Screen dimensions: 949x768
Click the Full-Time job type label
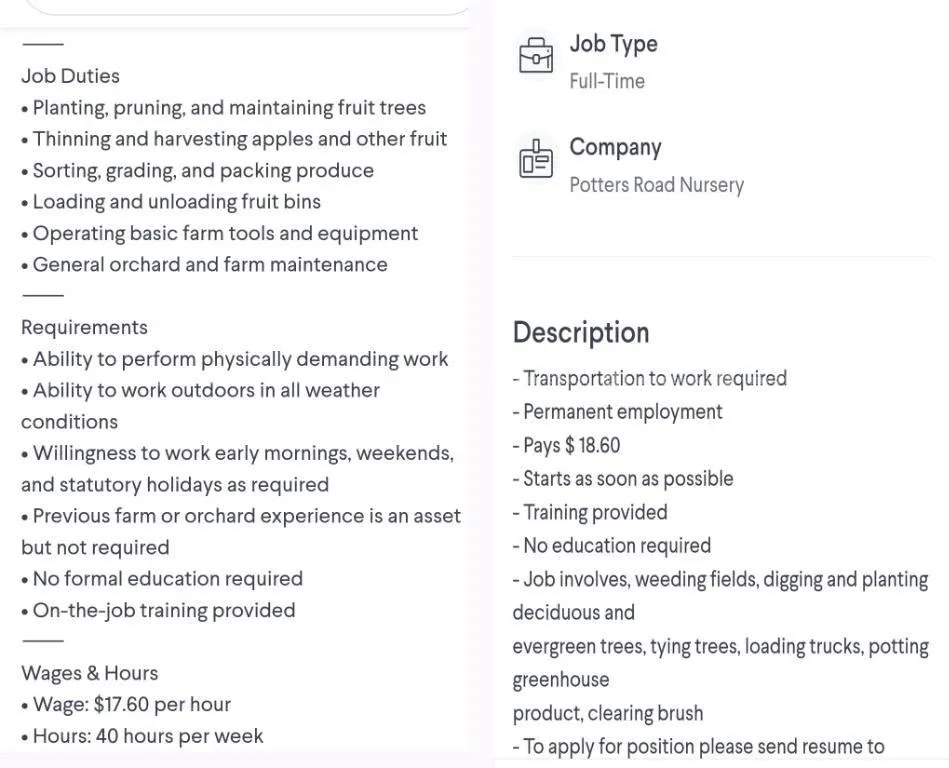[x=607, y=81]
